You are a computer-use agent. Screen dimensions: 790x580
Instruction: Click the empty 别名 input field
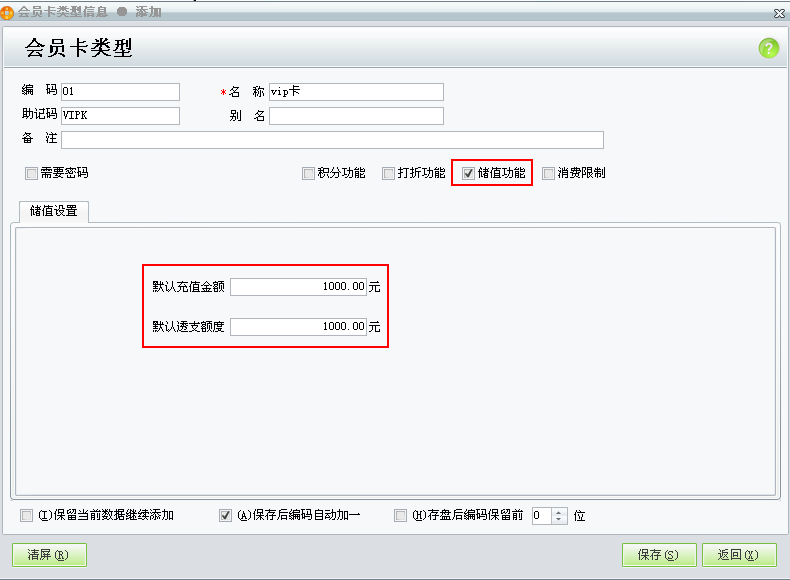coord(356,116)
